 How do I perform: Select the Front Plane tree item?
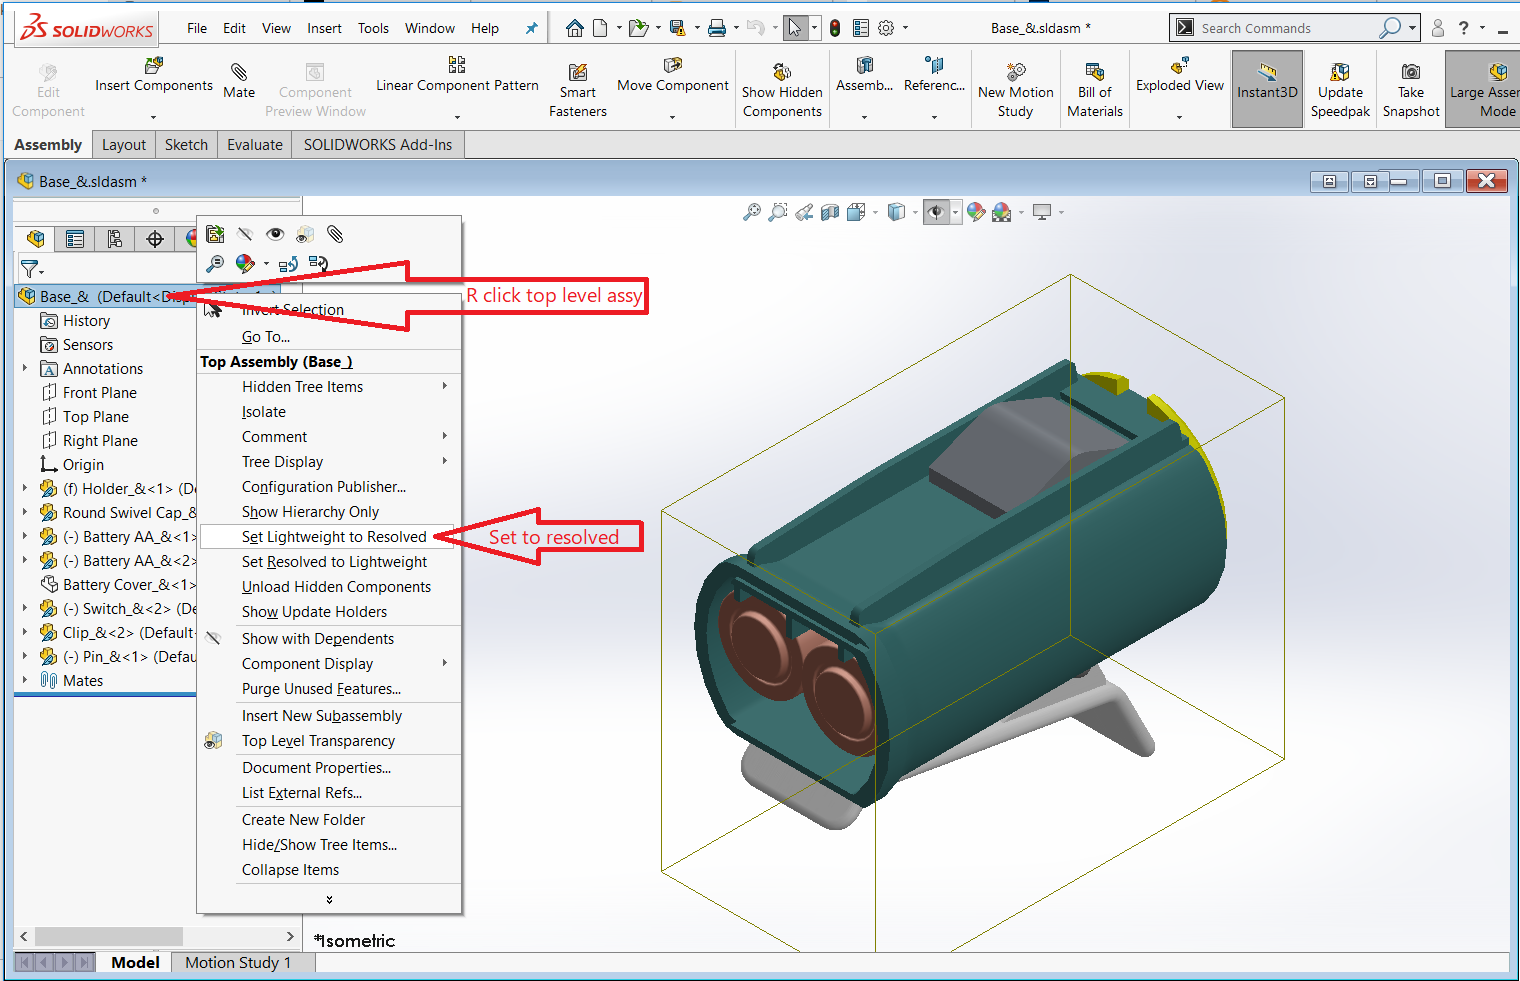(x=100, y=392)
